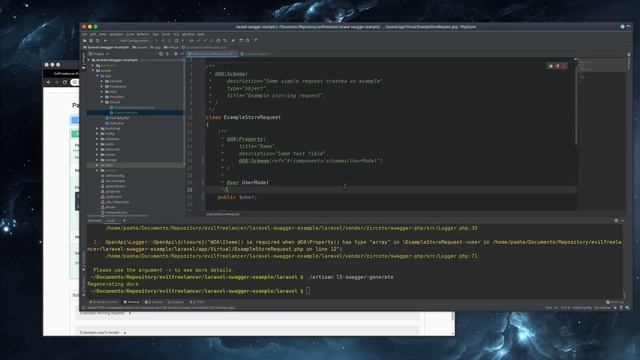Click the Project panel gear options icon

(x=176, y=54)
